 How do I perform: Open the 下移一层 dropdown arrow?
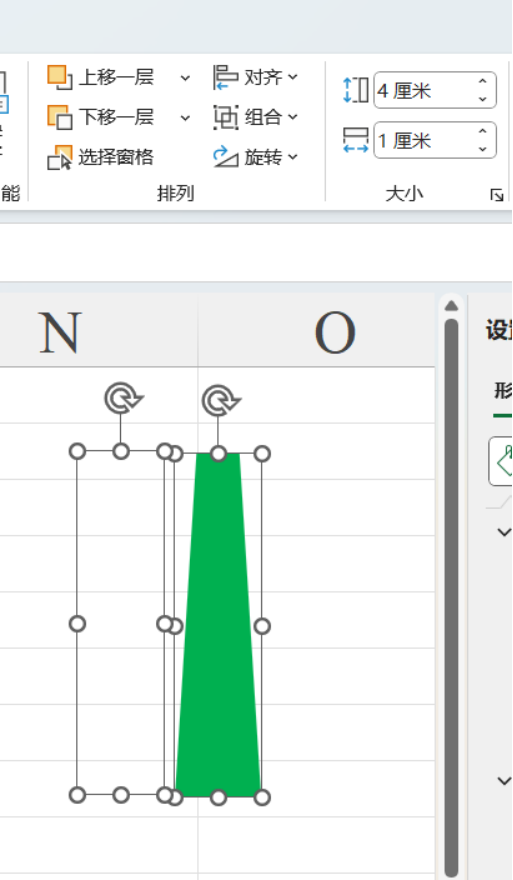point(185,118)
